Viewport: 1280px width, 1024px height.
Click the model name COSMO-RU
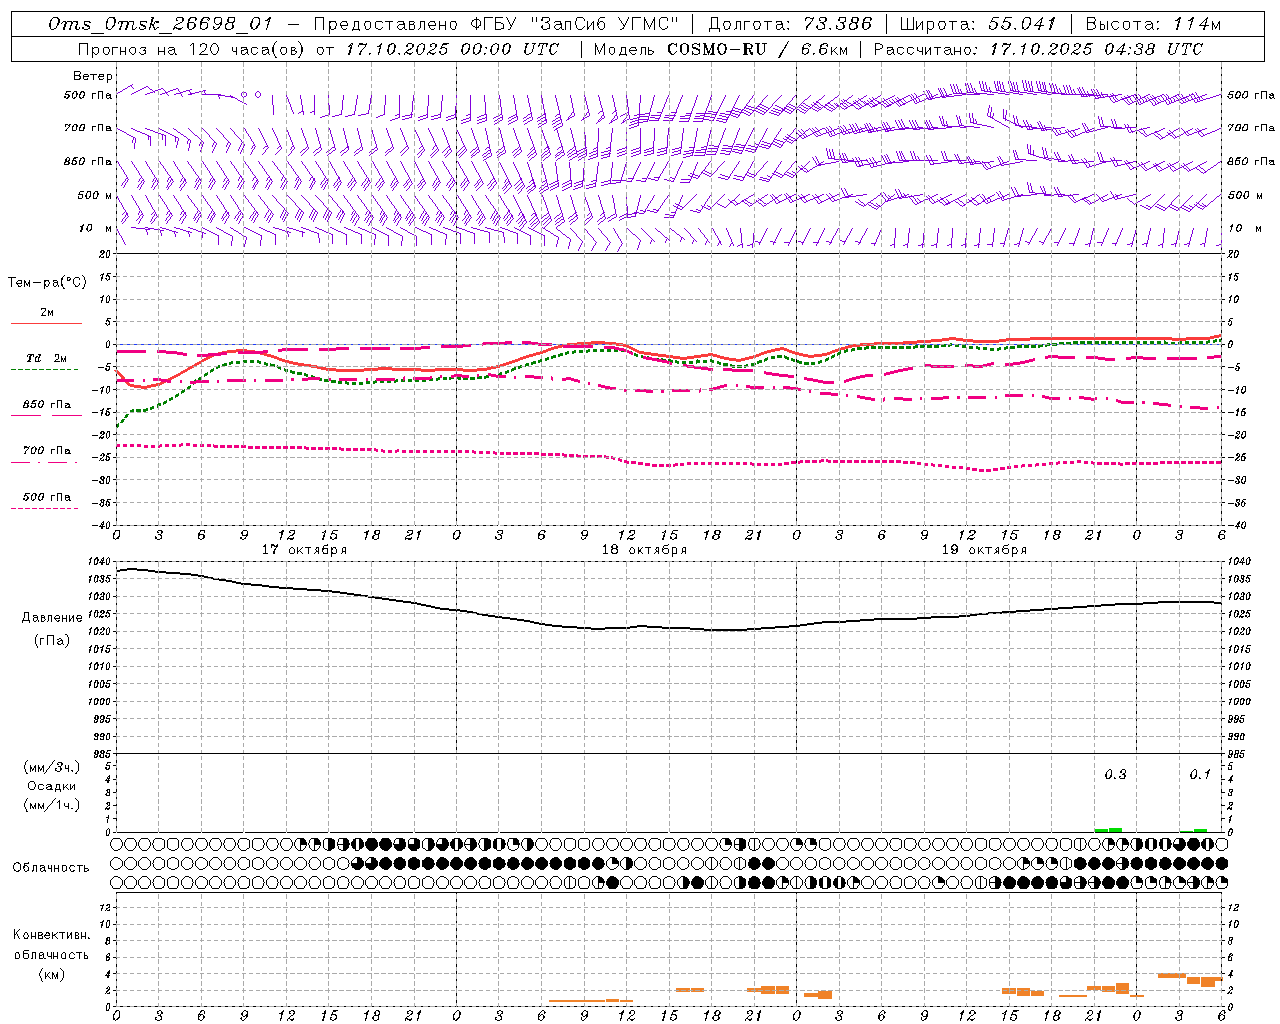pos(719,49)
